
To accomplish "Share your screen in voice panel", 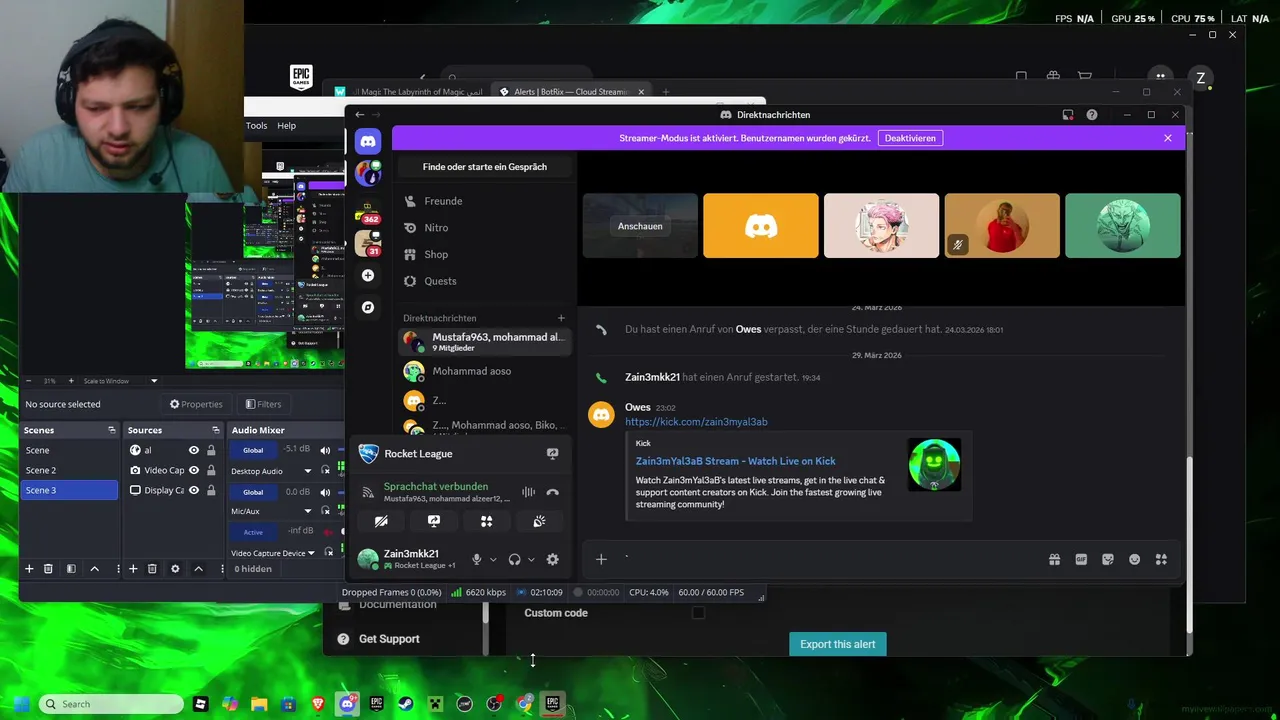I will [433, 521].
